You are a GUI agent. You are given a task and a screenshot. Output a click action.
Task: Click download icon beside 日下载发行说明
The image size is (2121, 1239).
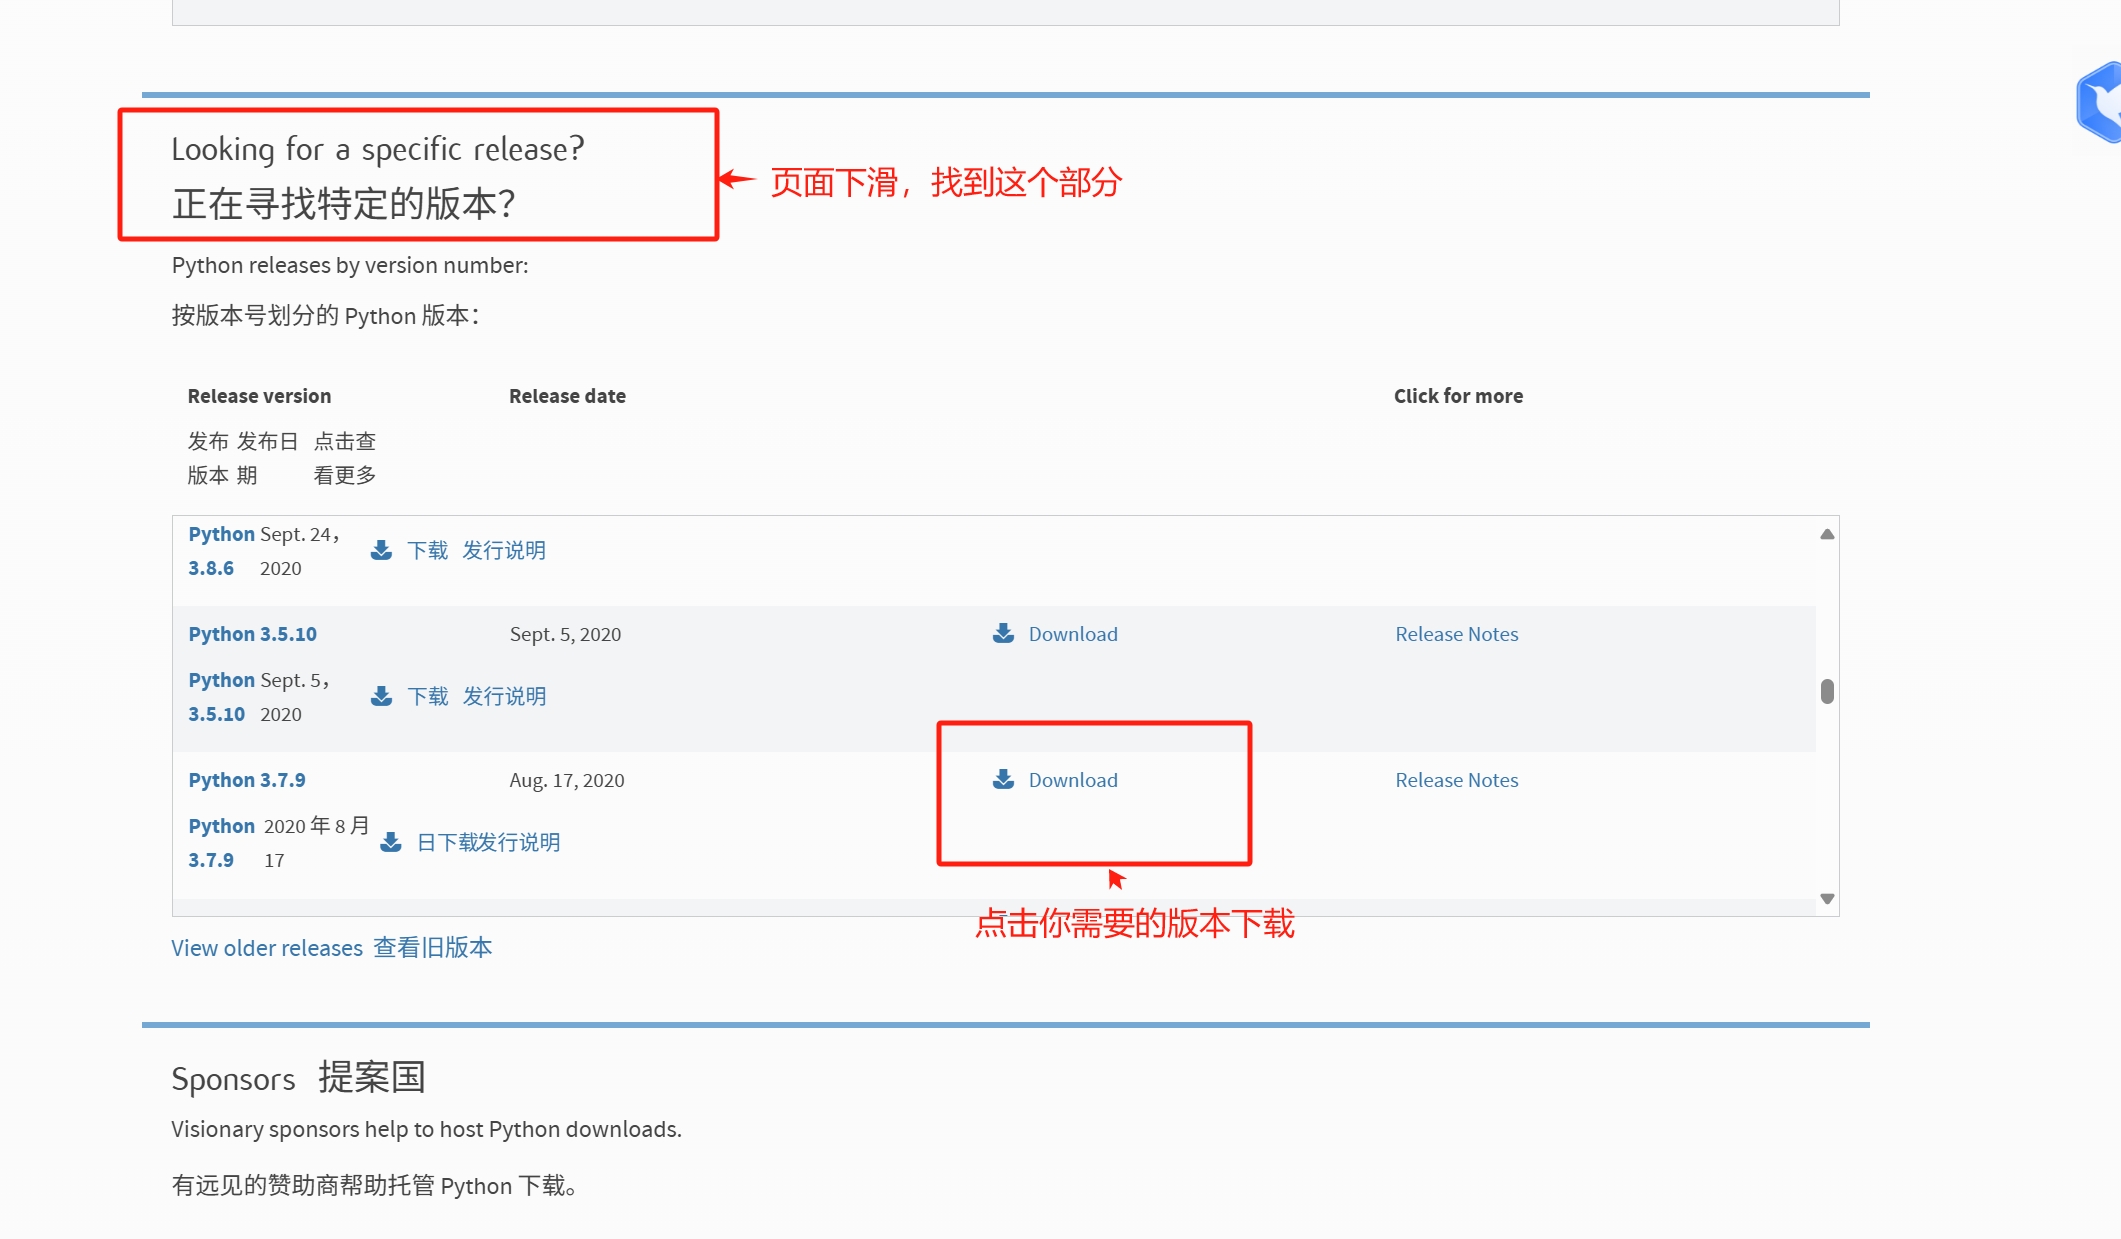391,843
